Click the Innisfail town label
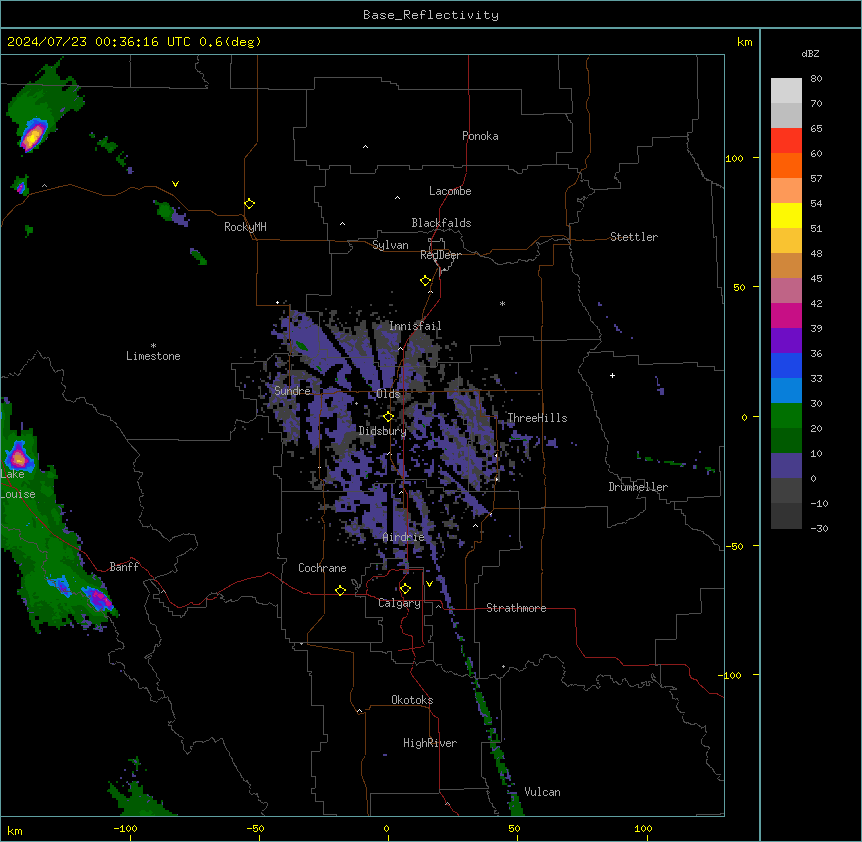Viewport: 862px width, 842px height. (415, 326)
